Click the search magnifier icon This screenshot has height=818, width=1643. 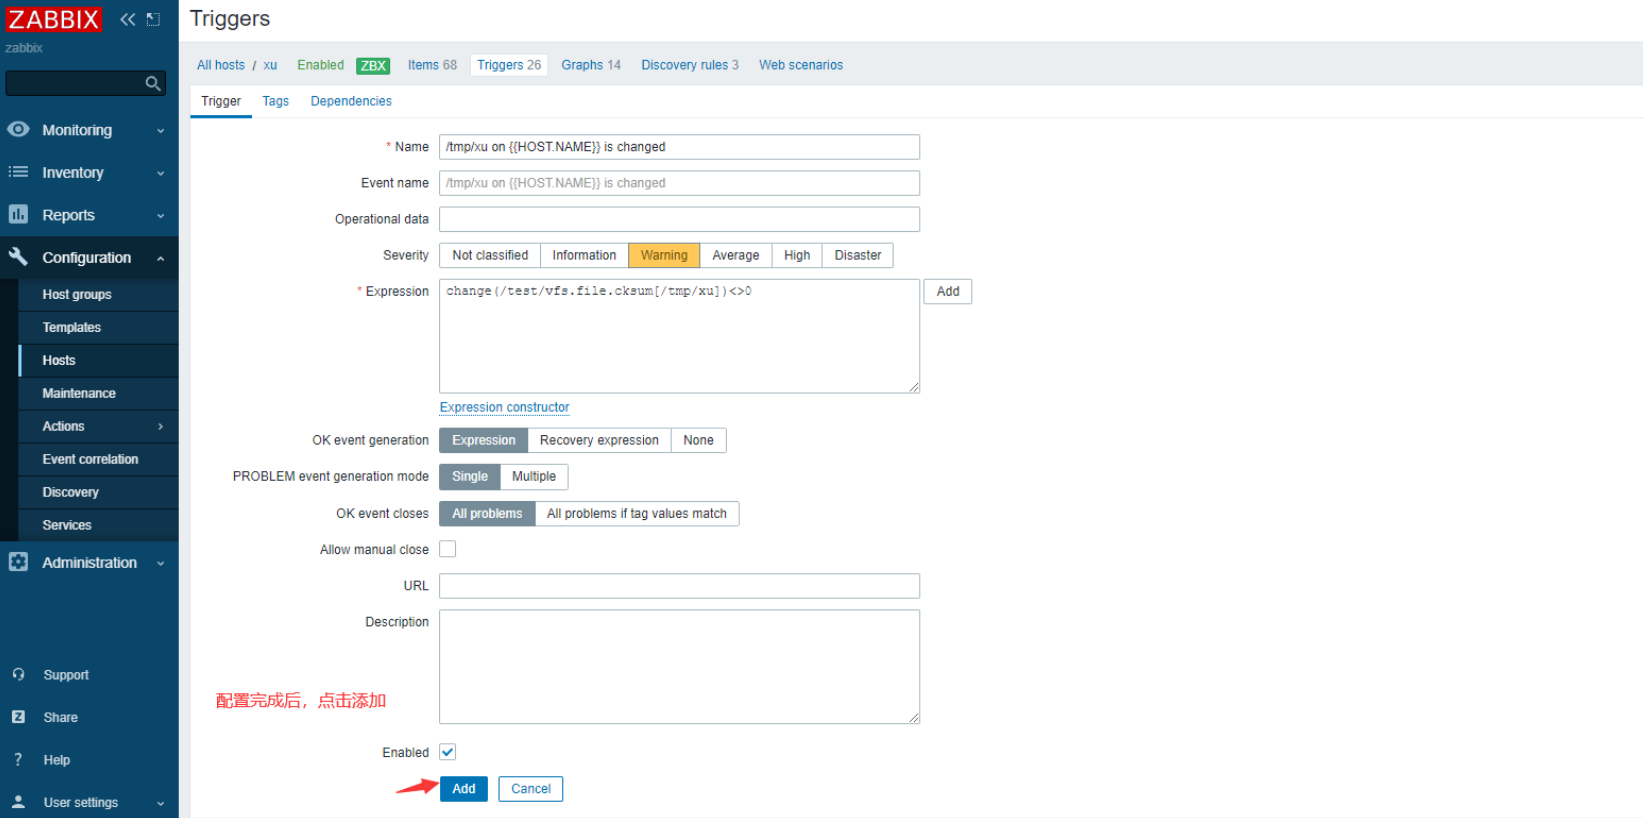click(153, 83)
